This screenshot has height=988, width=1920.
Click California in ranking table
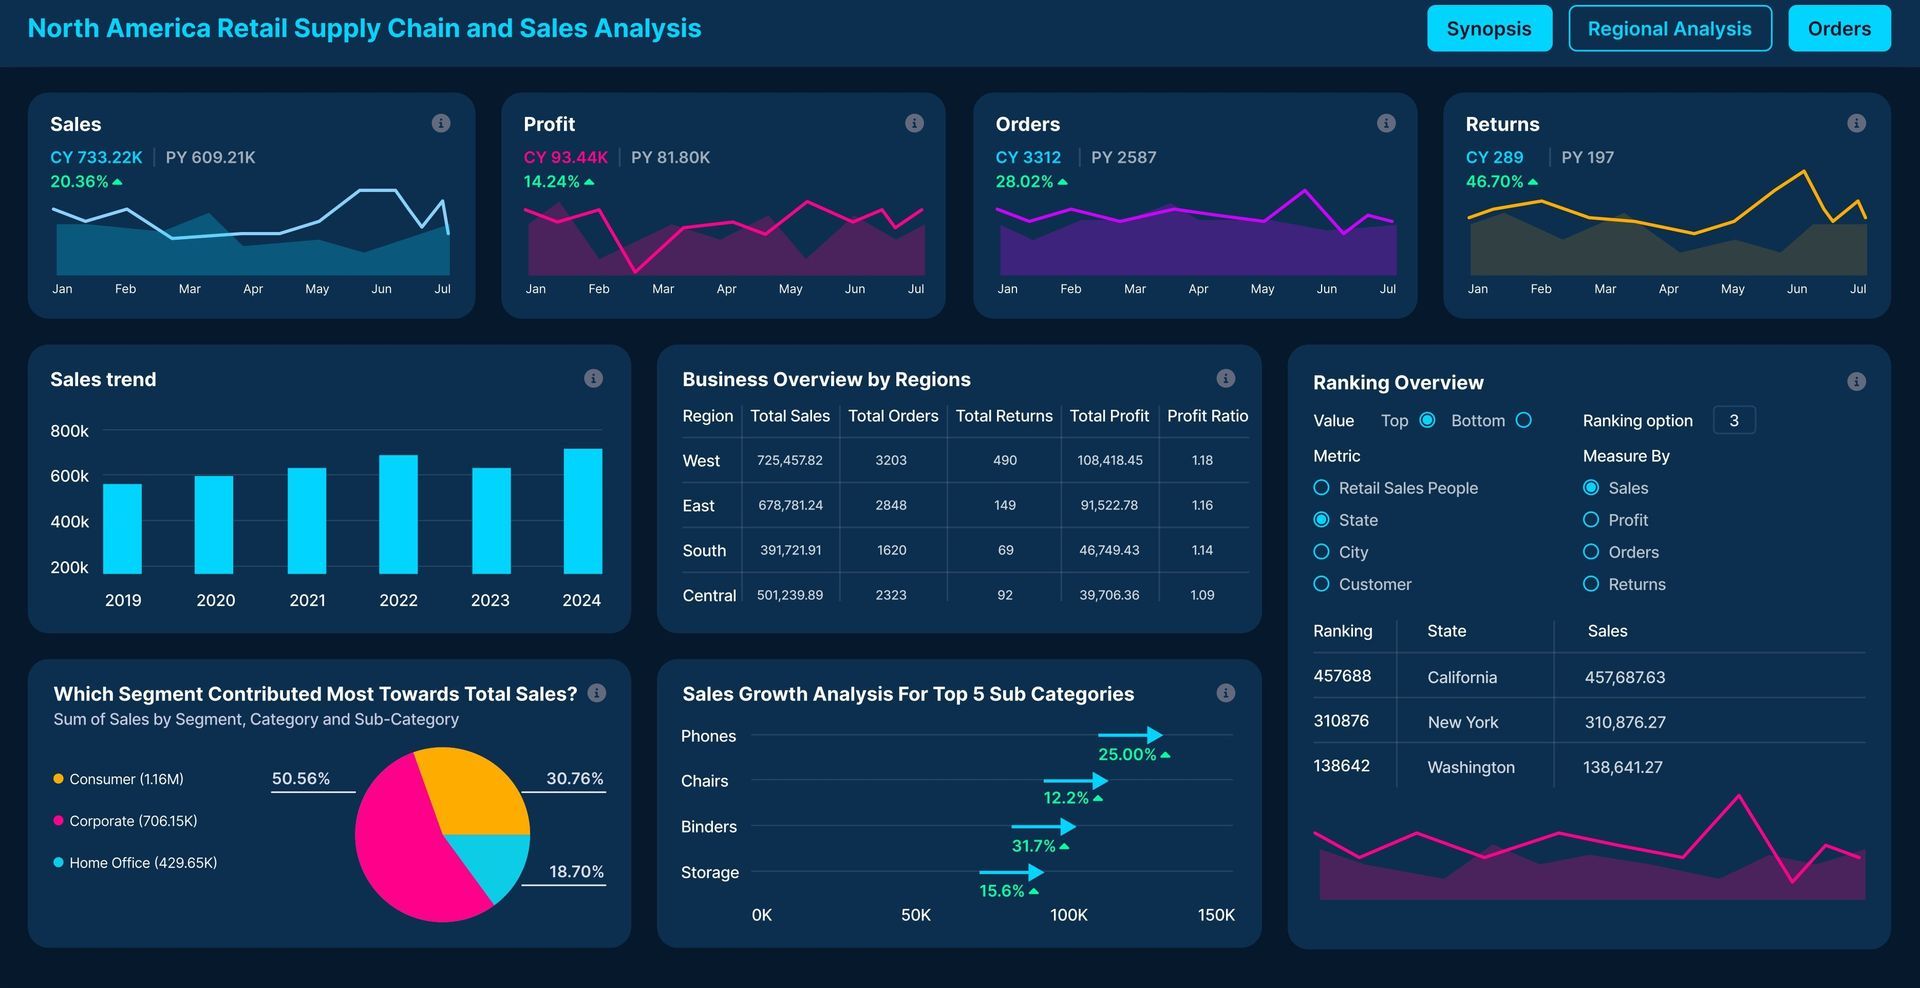(x=1462, y=677)
